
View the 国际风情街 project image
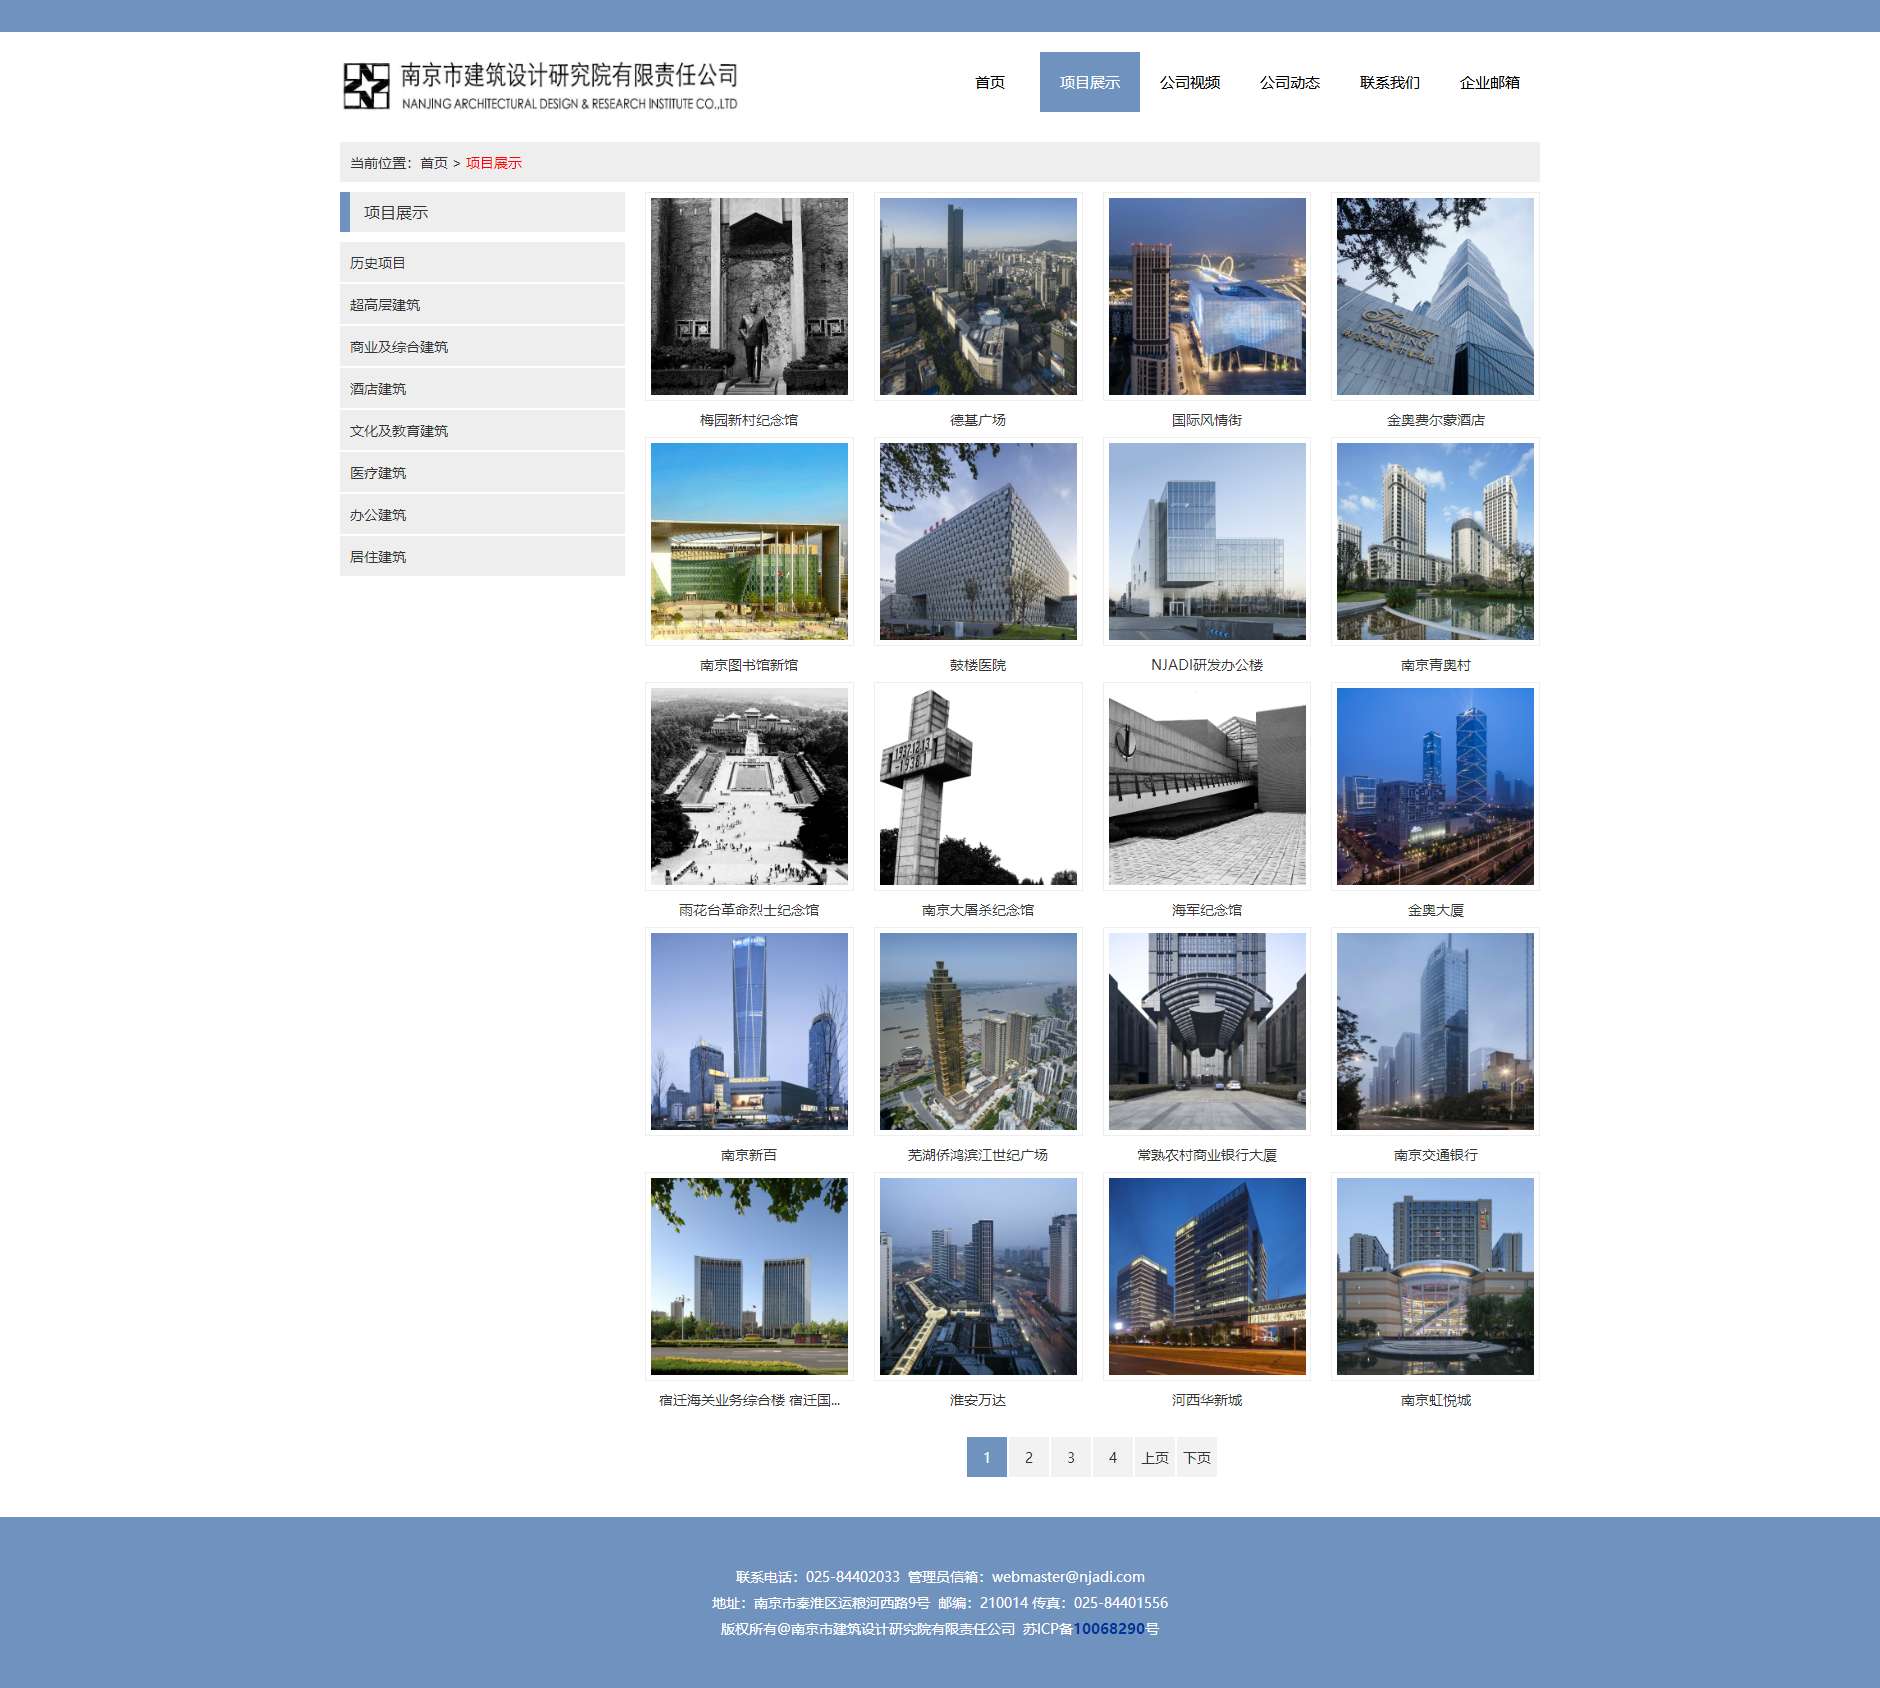click(x=1207, y=296)
